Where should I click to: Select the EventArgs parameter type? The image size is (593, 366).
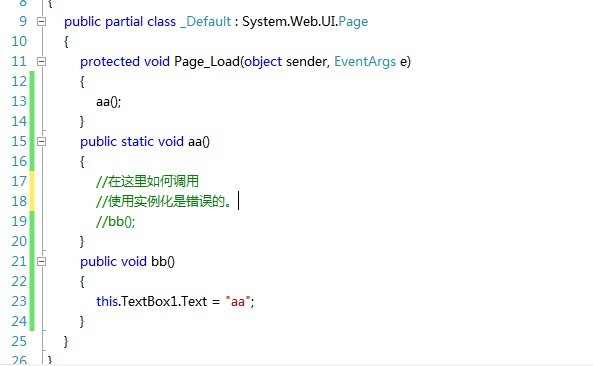(365, 61)
